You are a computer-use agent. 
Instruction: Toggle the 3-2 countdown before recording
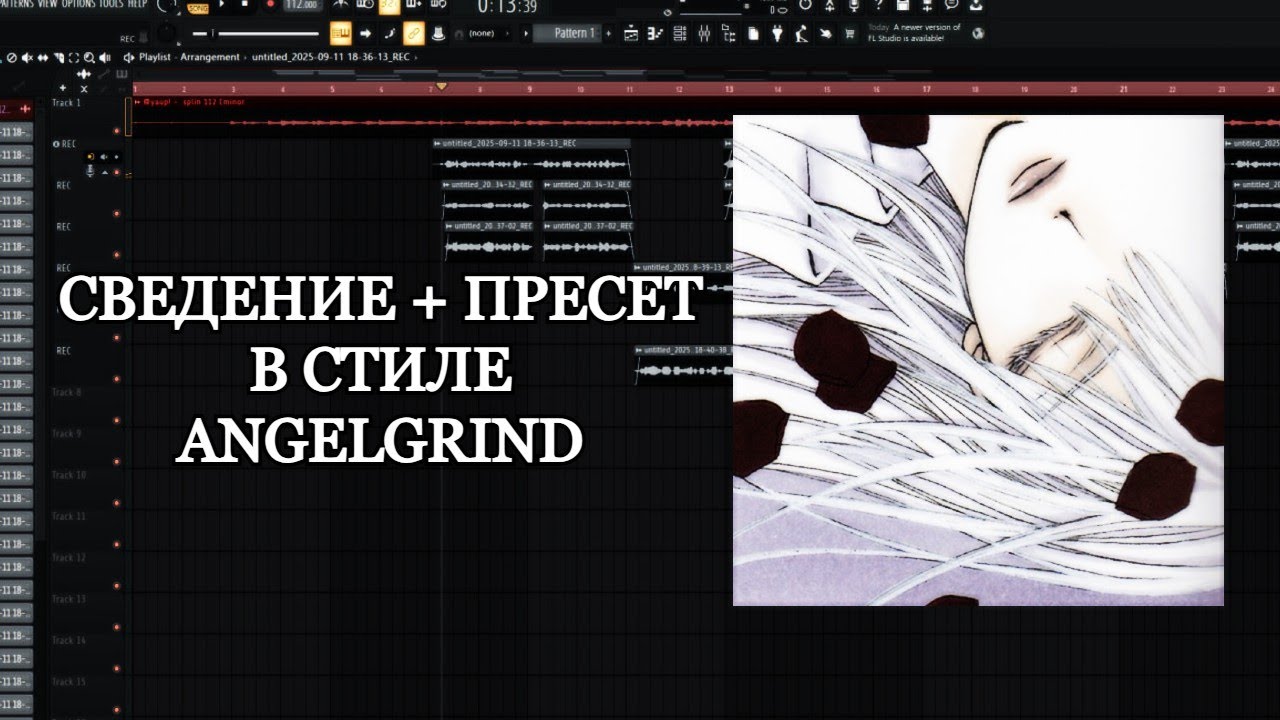[x=389, y=6]
